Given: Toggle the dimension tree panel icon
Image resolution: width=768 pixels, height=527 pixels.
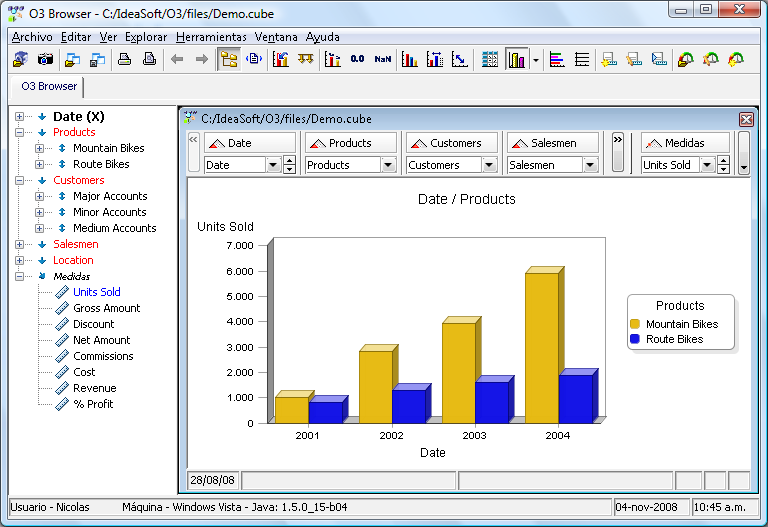Looking at the screenshot, I should (229, 59).
